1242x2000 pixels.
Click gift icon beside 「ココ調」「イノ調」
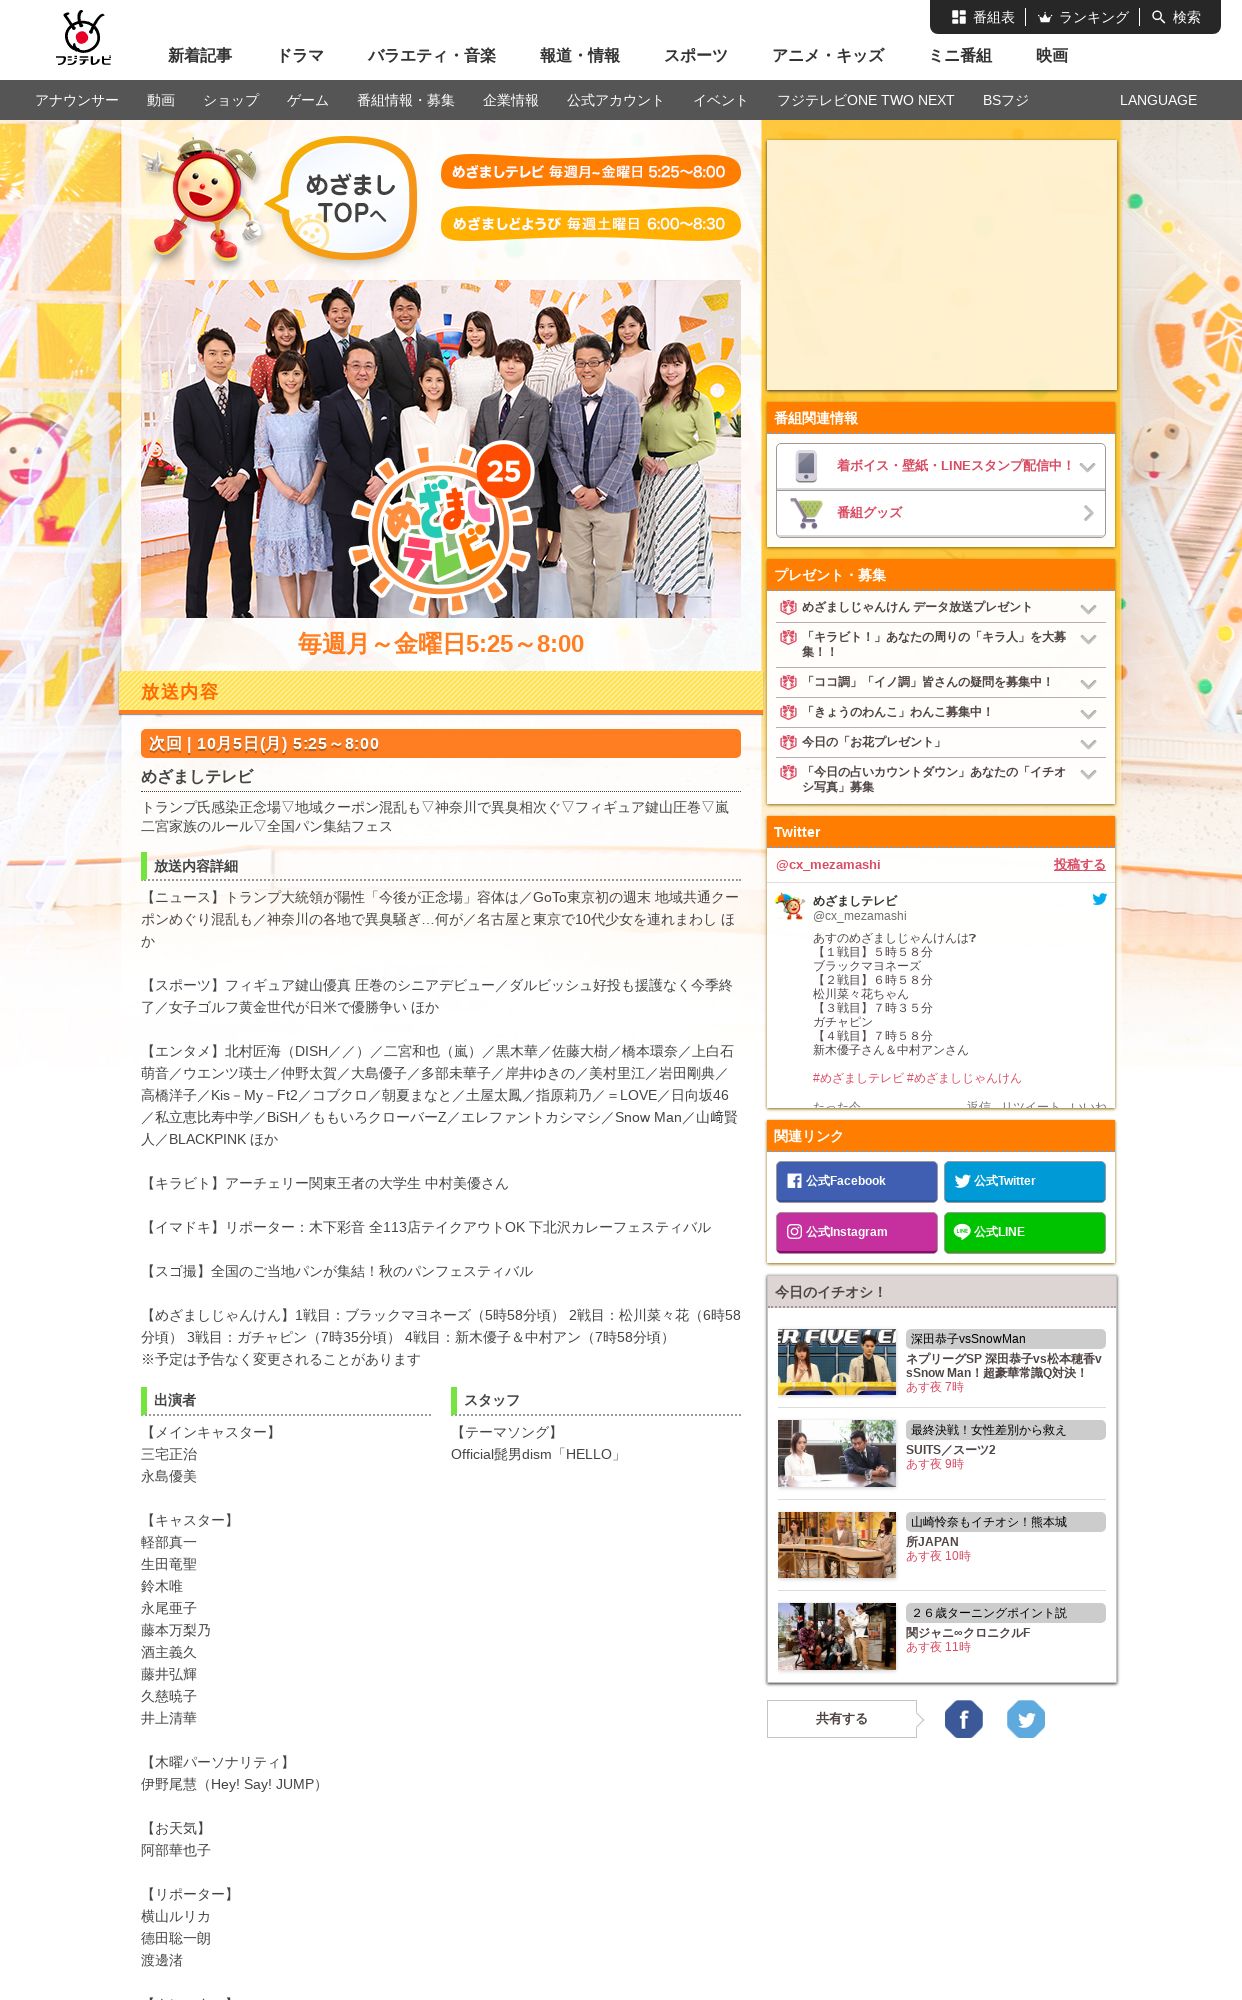click(x=788, y=682)
